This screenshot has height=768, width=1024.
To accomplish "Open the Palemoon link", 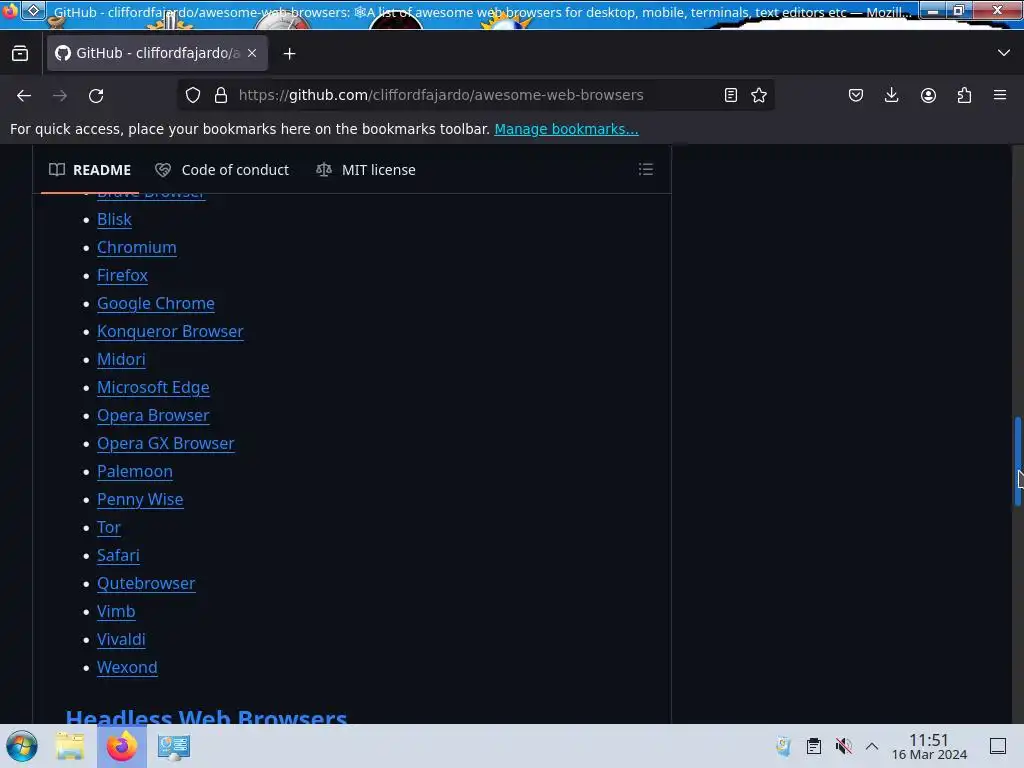I will (x=135, y=472).
